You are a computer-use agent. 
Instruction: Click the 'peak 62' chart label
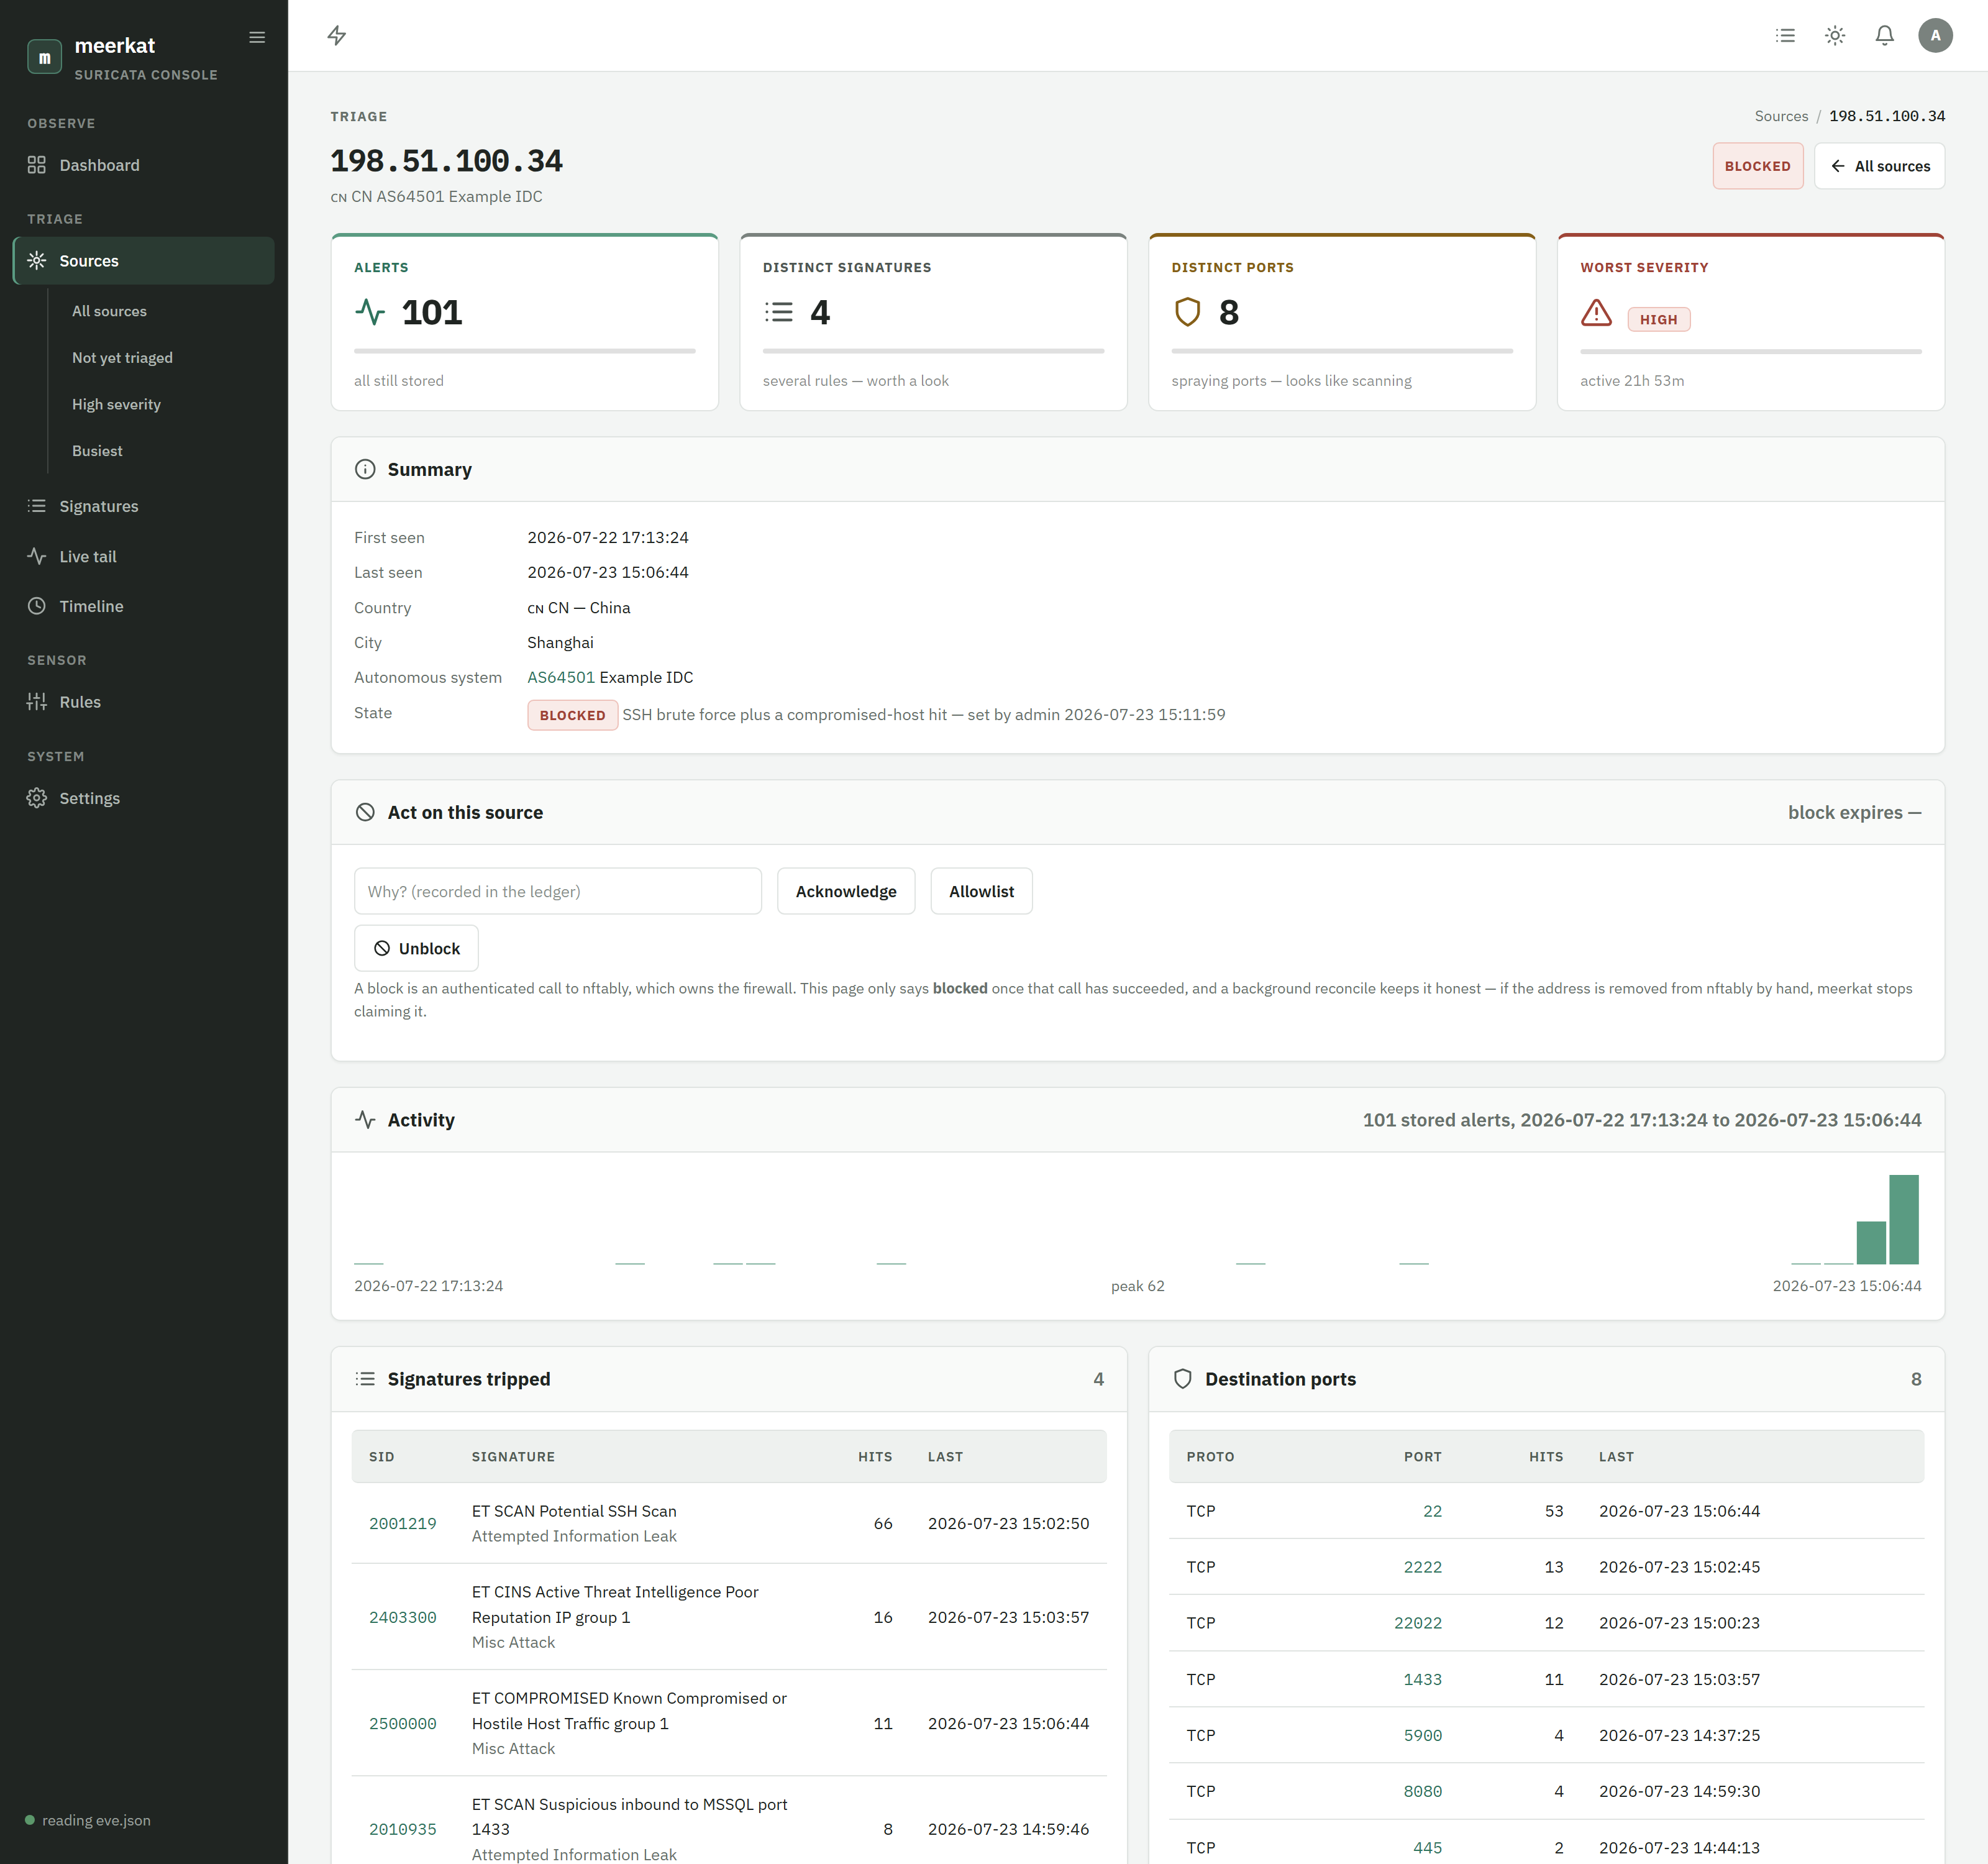point(1137,1286)
